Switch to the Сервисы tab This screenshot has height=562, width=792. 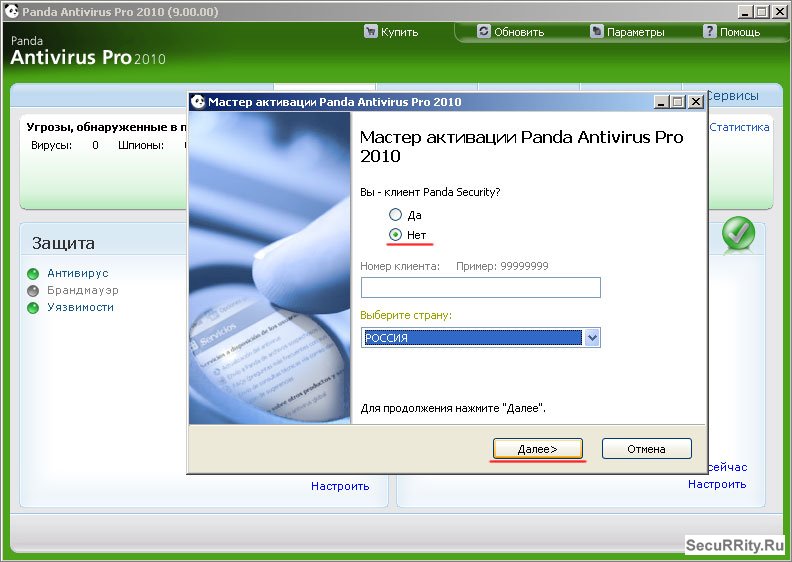732,95
